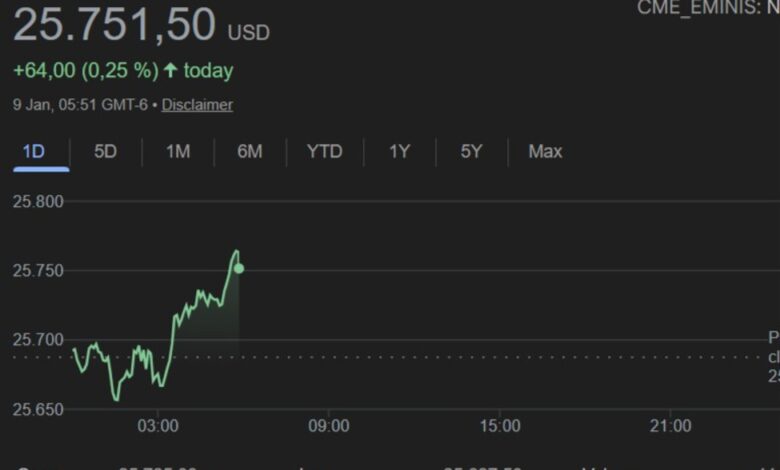Switch to the 5D tab
780x470 pixels.
[x=105, y=152]
